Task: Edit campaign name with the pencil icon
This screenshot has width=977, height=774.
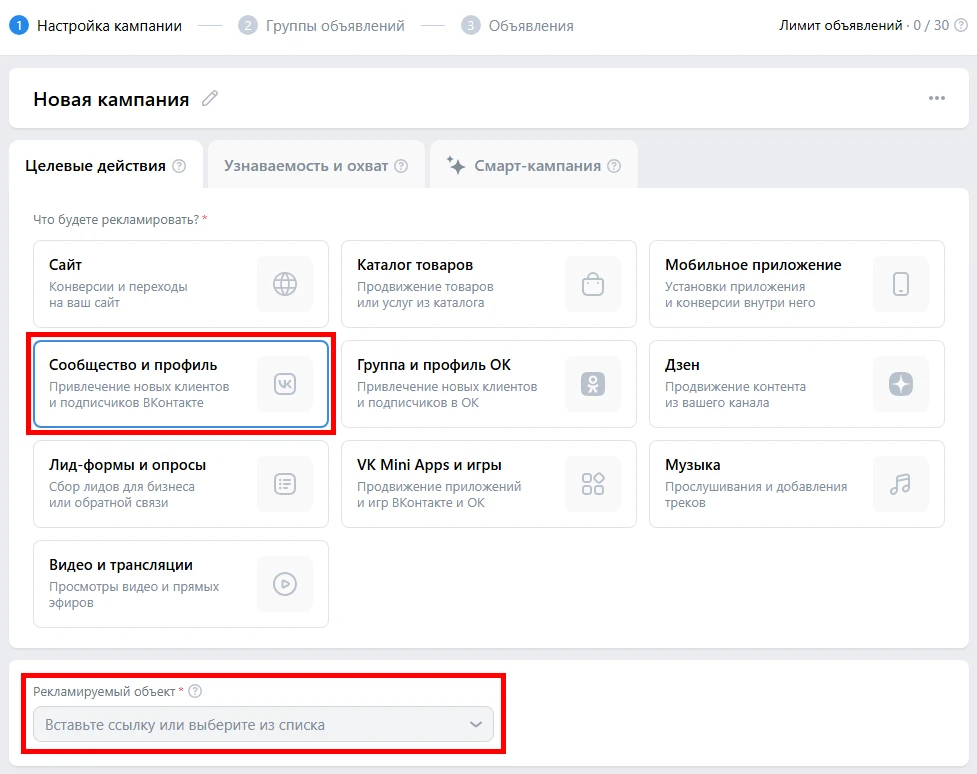Action: click(209, 98)
